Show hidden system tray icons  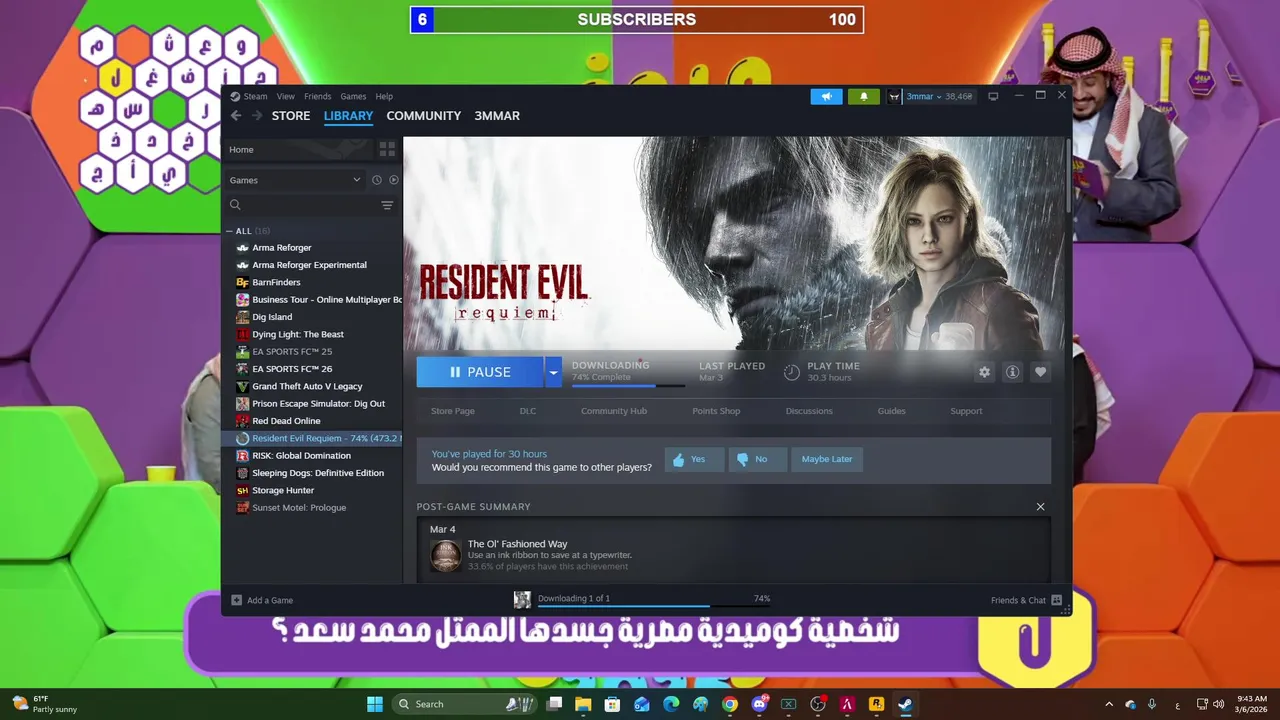pos(1108,704)
